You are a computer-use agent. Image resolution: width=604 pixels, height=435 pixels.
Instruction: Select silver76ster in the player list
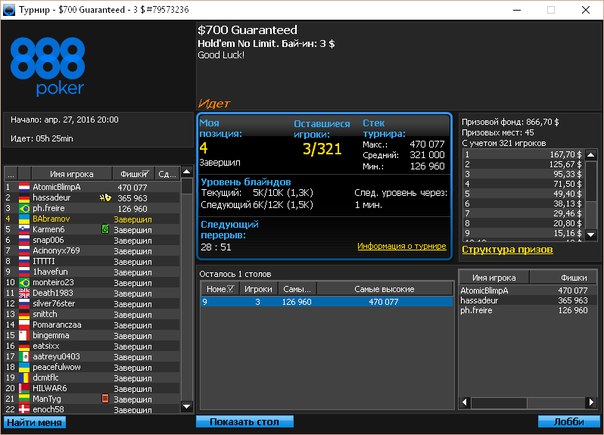[x=92, y=304]
